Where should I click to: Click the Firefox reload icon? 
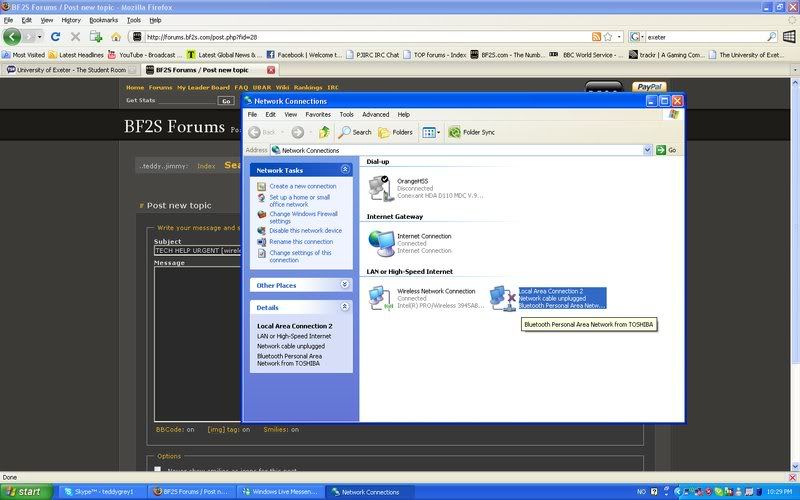coord(56,37)
